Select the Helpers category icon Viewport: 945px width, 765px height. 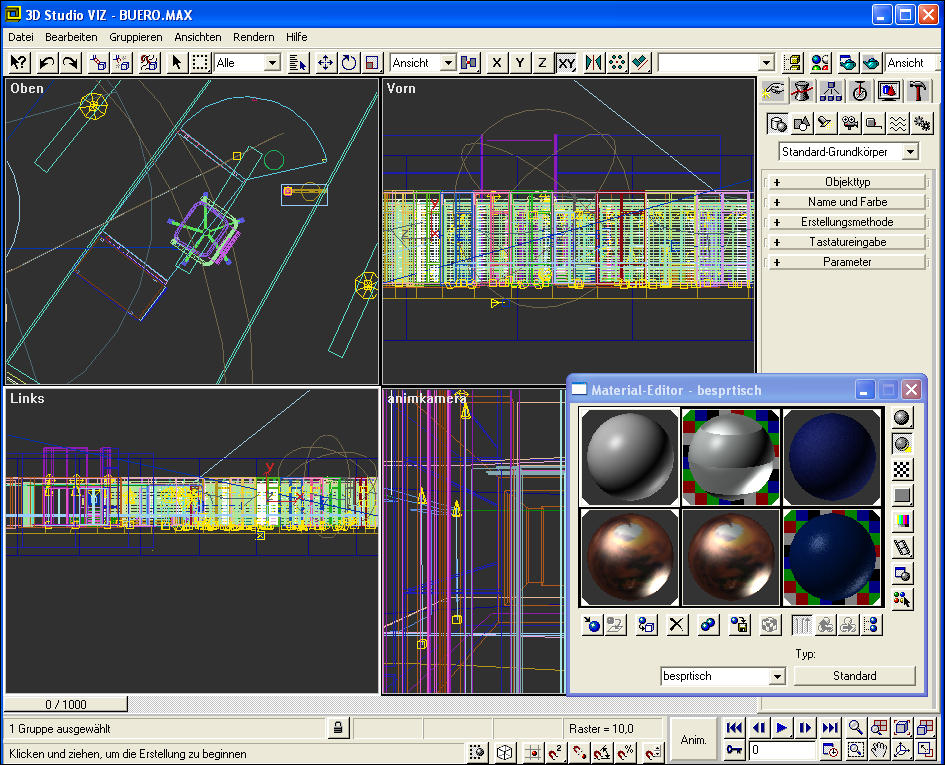pyautogui.click(x=874, y=124)
